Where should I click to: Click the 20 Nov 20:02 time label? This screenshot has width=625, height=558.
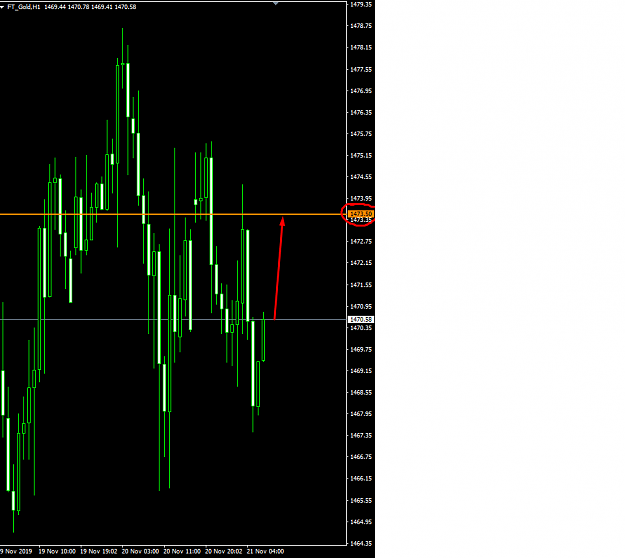point(224,552)
